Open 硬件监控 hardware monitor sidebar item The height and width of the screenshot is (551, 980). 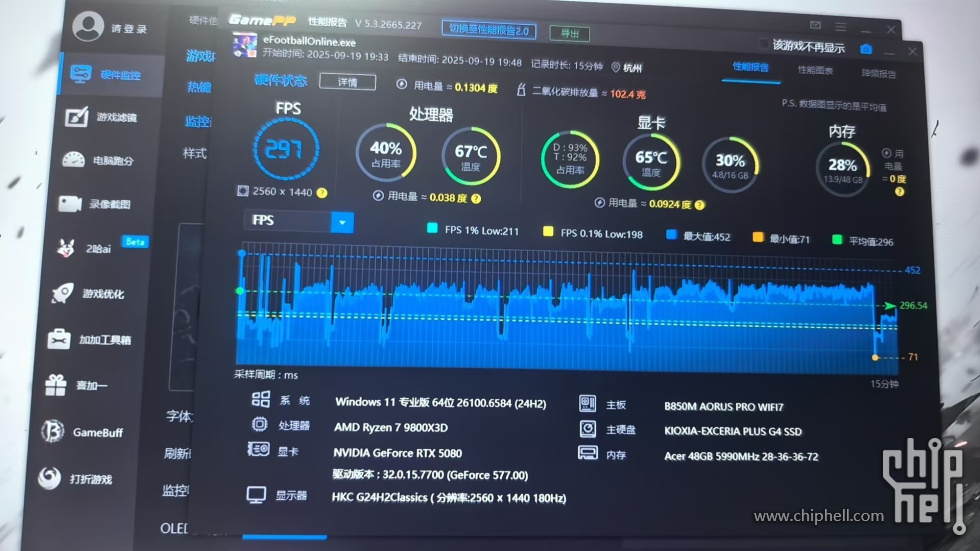click(112, 74)
